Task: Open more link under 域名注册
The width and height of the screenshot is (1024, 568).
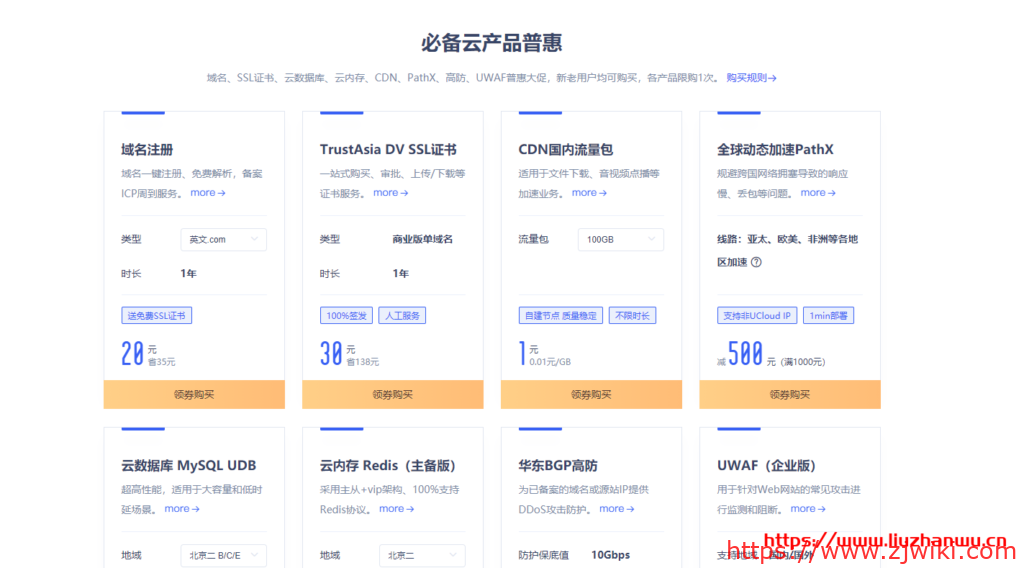Action: [208, 193]
